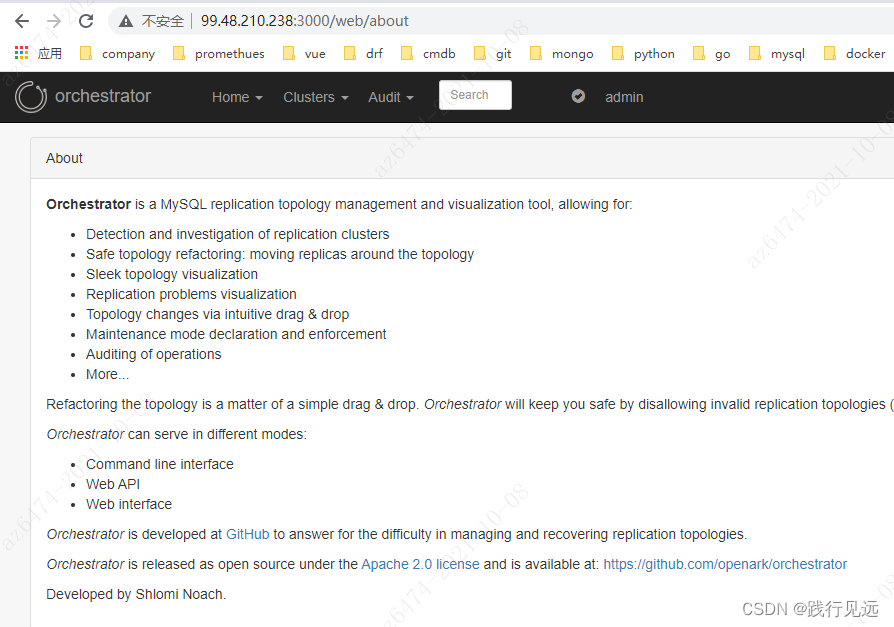This screenshot has height=627, width=894.
Task: Open the python bookmark folder
Action: coord(643,54)
